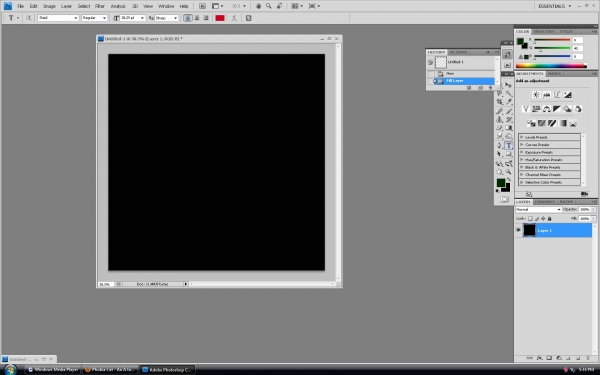Add a layer mask to Layer 1
600x375 pixels.
click(549, 358)
